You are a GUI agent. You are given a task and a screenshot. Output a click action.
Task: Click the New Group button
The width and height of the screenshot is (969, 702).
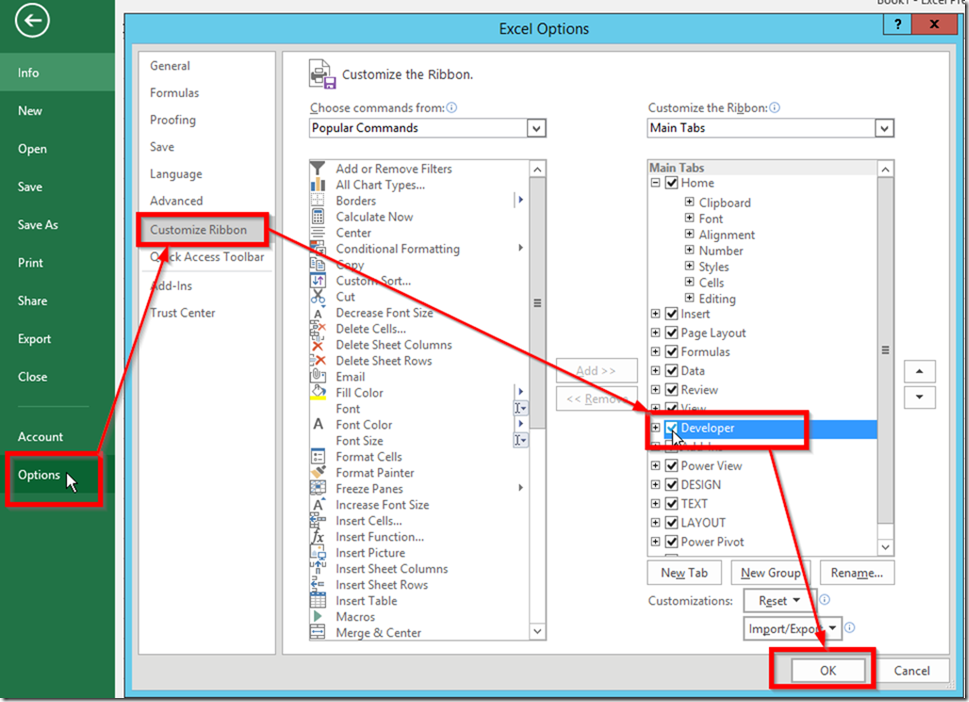771,573
